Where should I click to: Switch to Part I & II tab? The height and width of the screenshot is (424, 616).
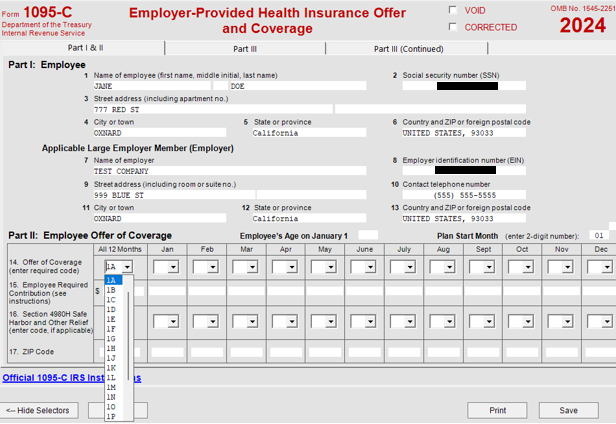85,48
